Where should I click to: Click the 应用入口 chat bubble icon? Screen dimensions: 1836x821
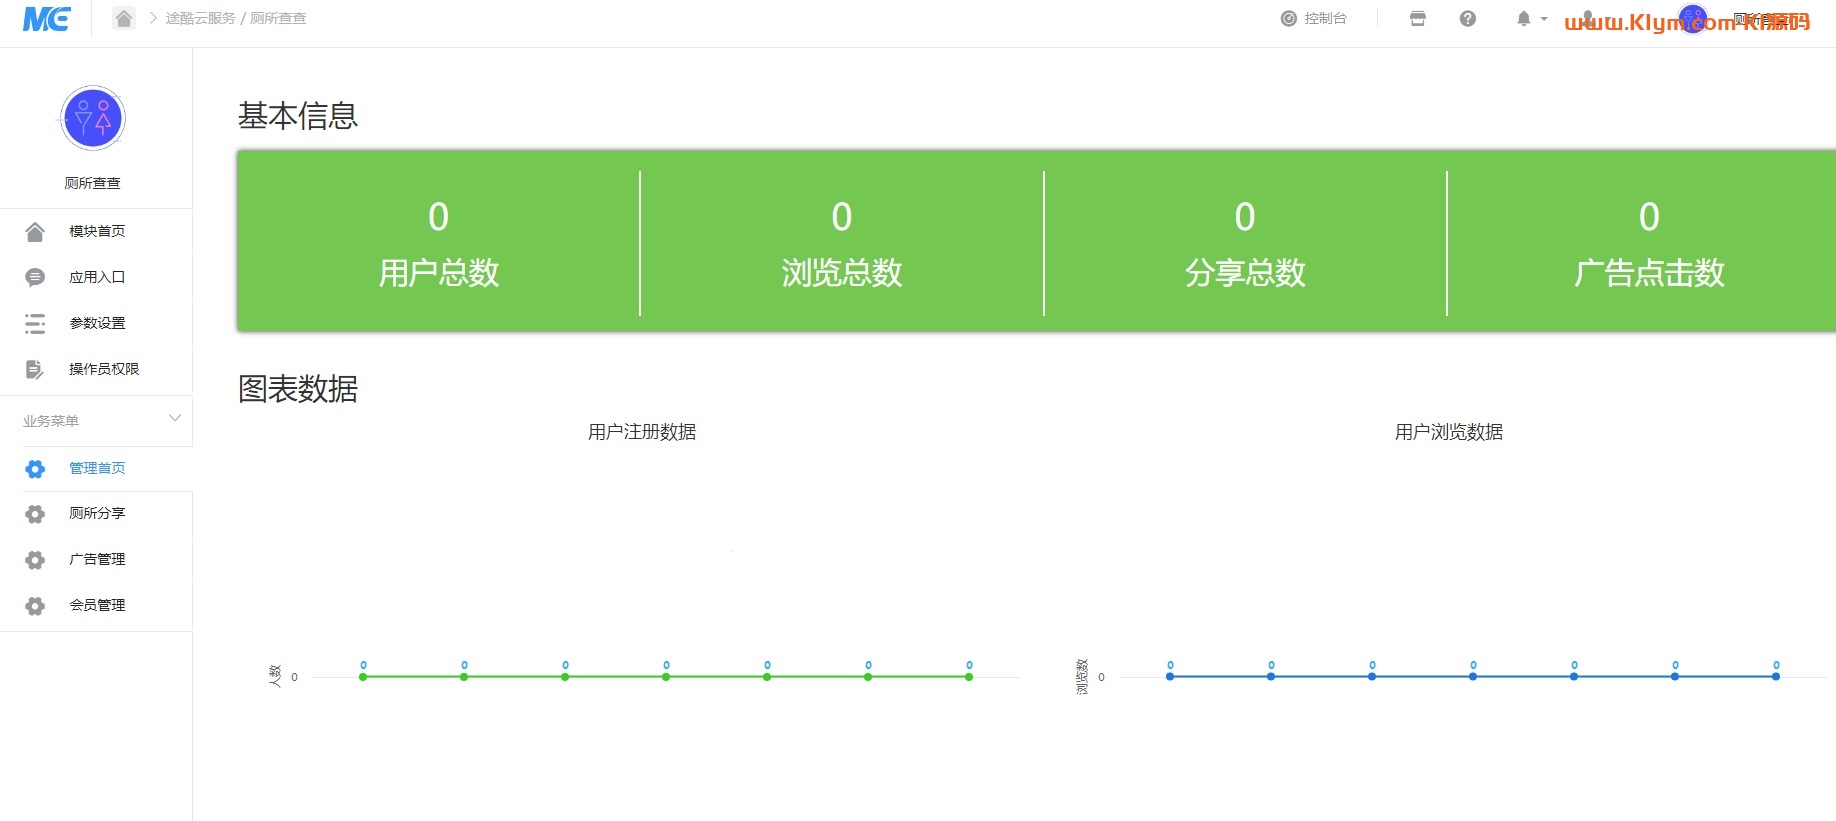click(35, 277)
